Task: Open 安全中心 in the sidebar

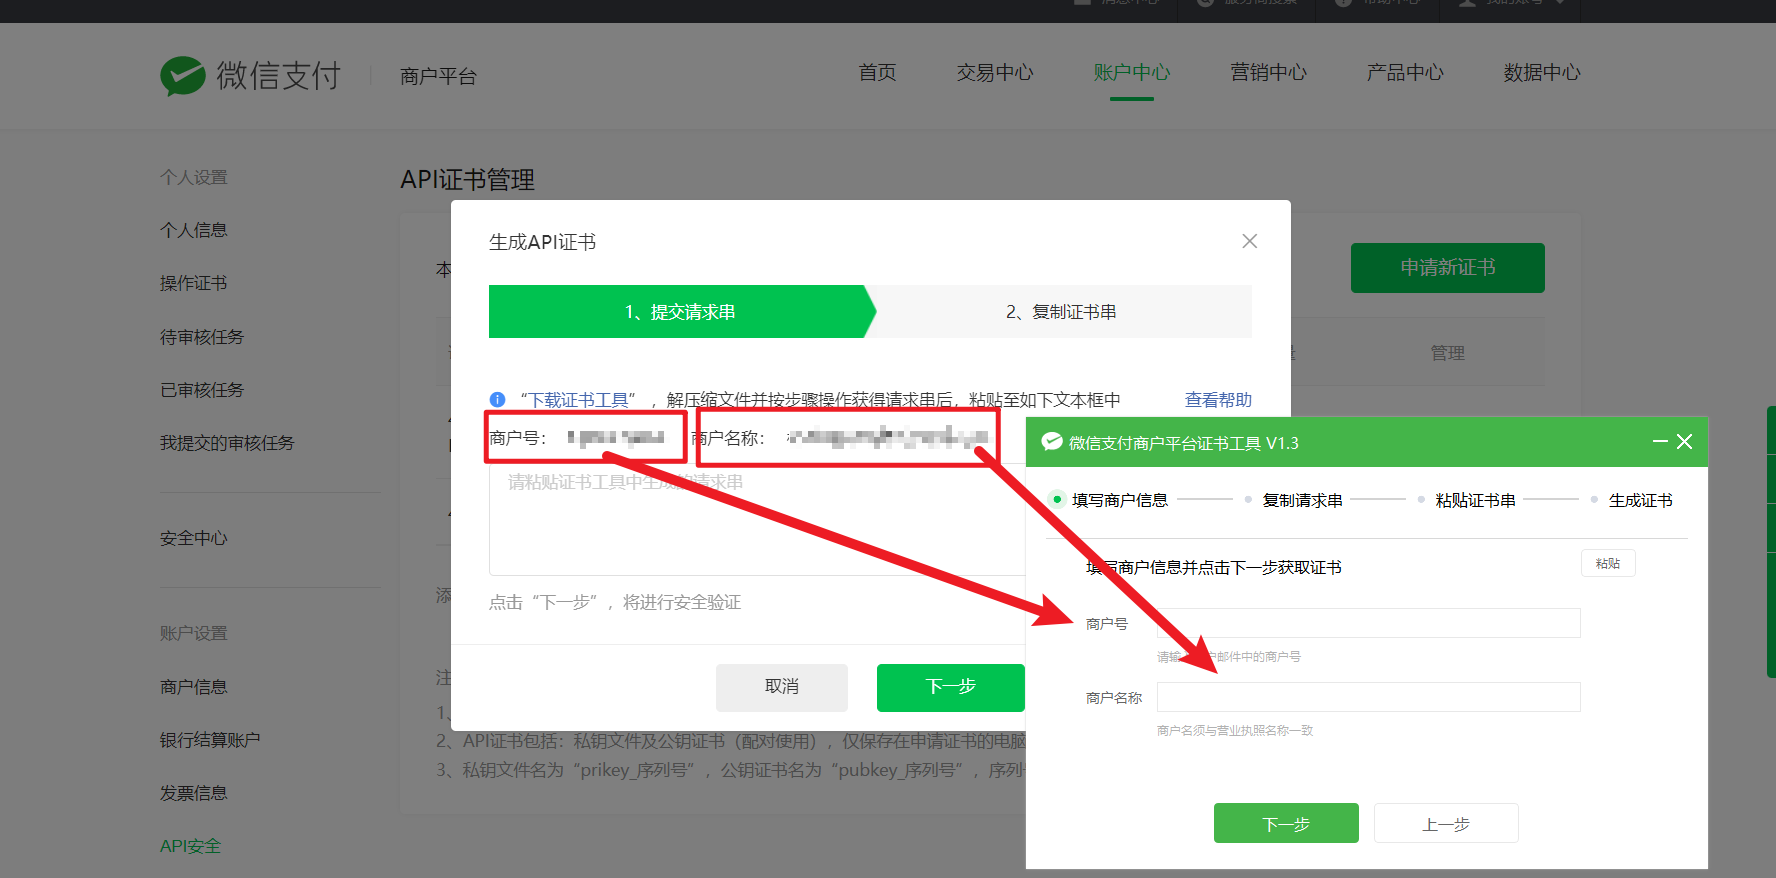Action: (x=194, y=538)
